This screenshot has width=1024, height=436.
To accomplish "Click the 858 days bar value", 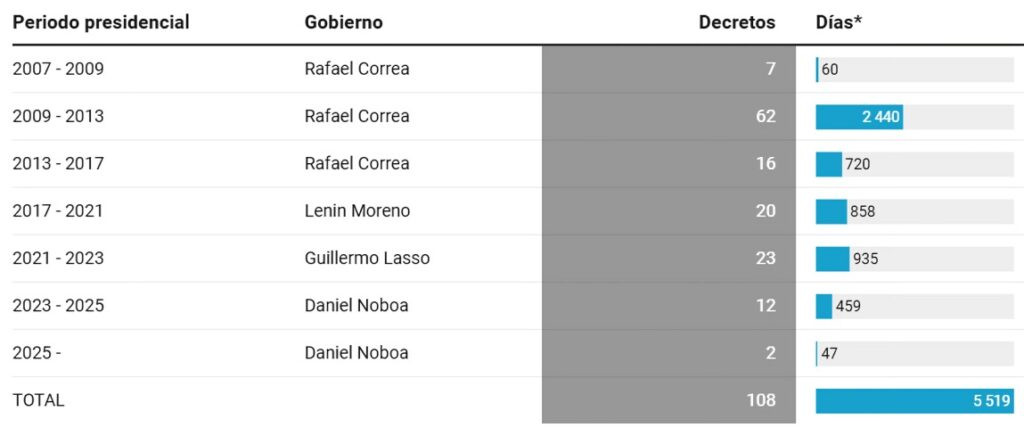I will (x=862, y=212).
